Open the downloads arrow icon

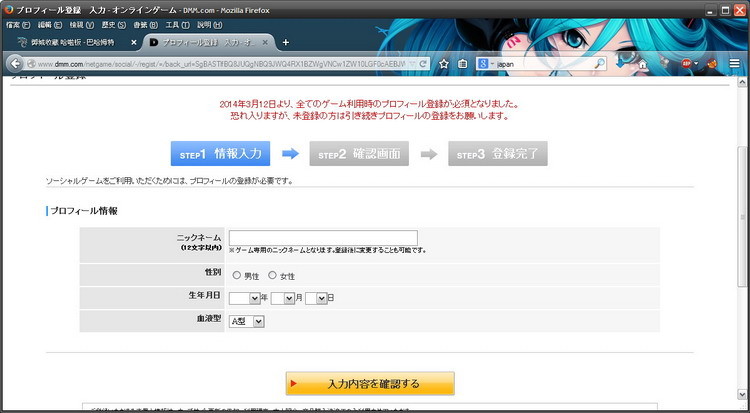pos(620,64)
